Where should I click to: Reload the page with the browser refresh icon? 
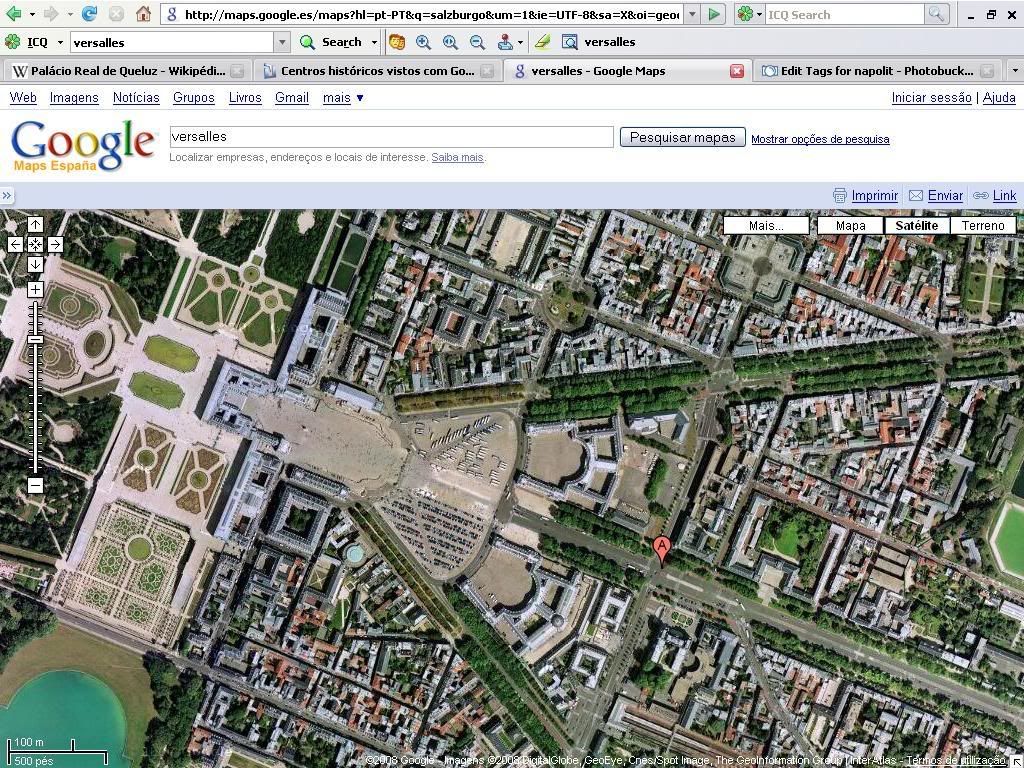pos(89,14)
